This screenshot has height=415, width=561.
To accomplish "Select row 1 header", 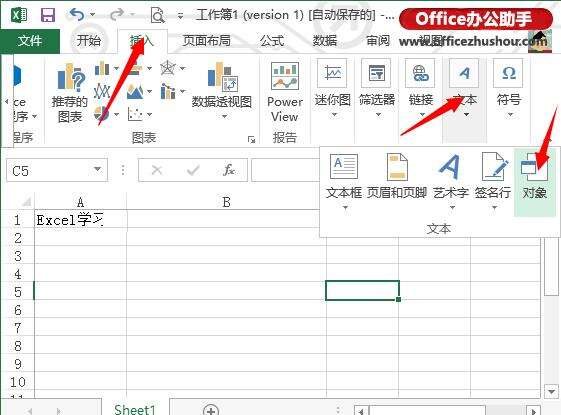I will click(17, 220).
